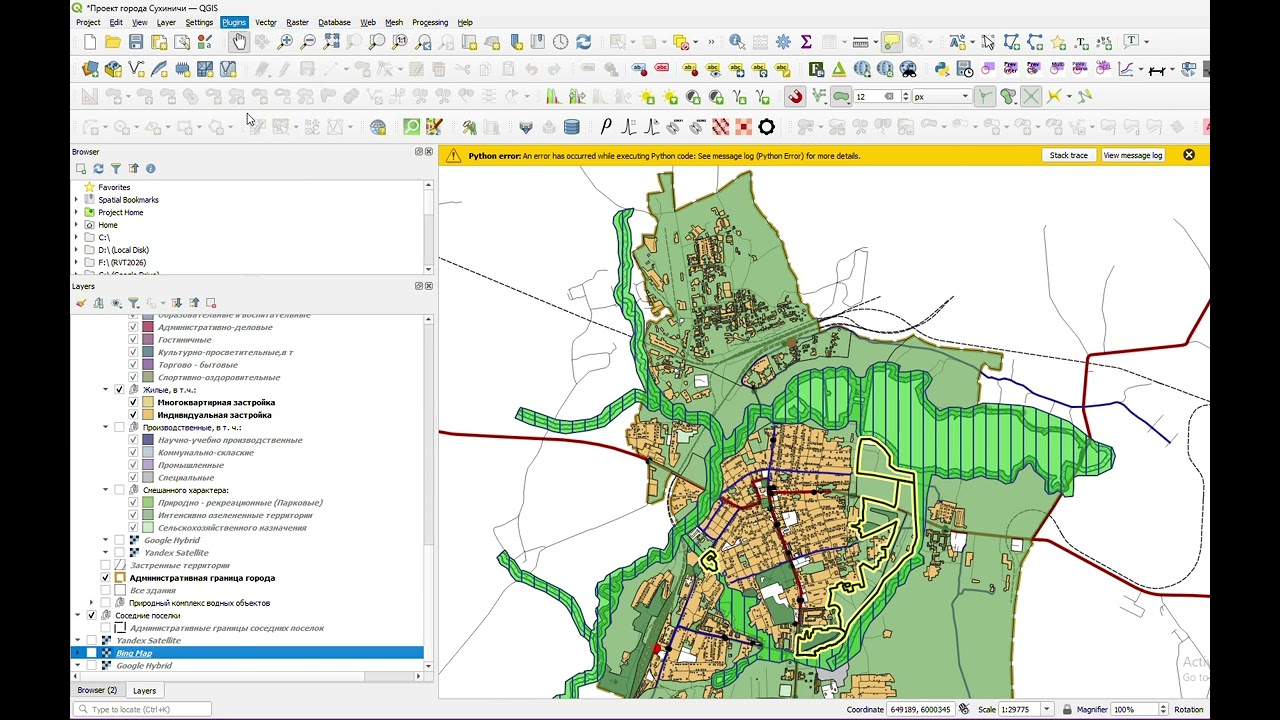Click the Open Project folder icon

tap(113, 42)
